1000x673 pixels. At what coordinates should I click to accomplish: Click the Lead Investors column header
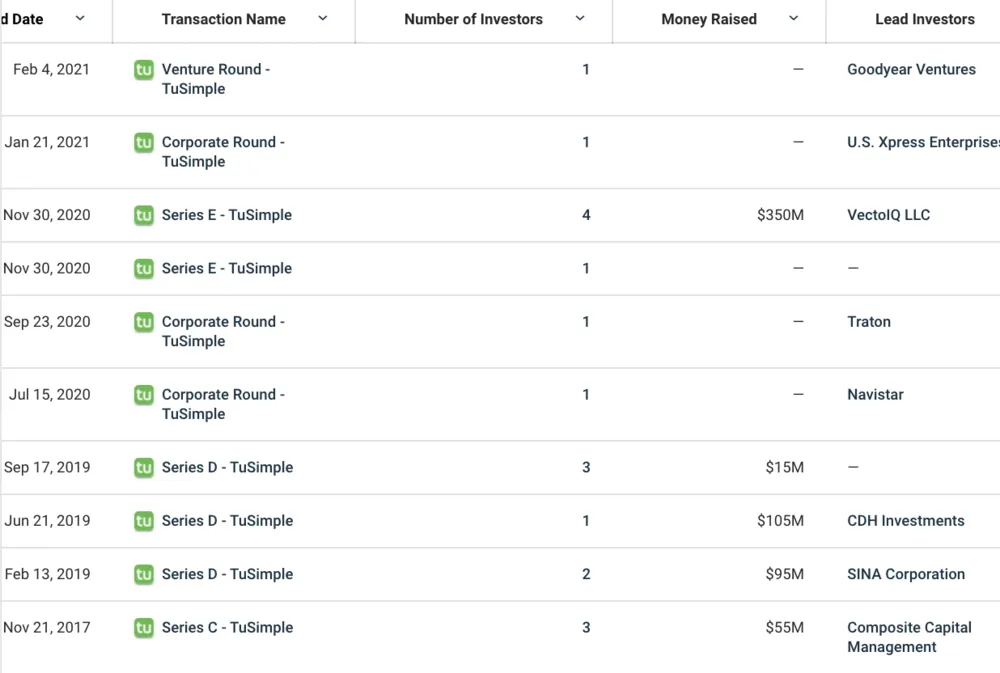coord(924,19)
